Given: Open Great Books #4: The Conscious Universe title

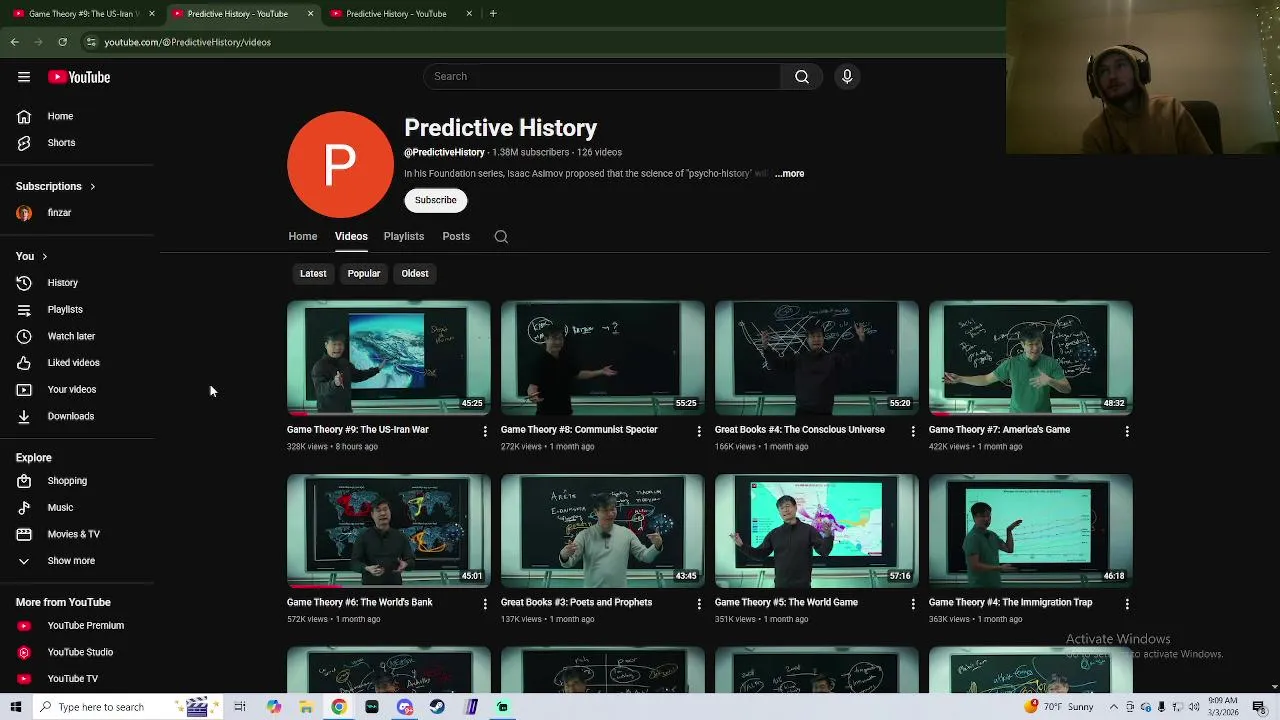Looking at the screenshot, I should pos(800,430).
